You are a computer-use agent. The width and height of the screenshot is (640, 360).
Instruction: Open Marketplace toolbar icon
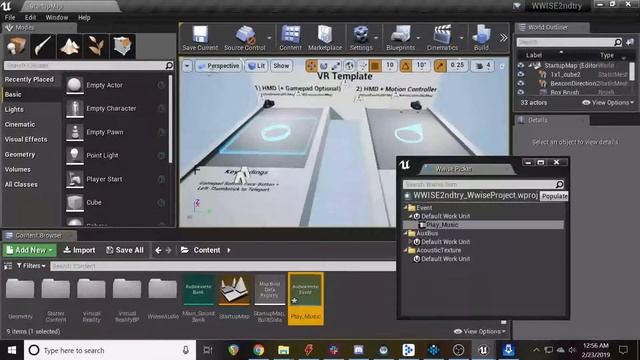(325, 38)
